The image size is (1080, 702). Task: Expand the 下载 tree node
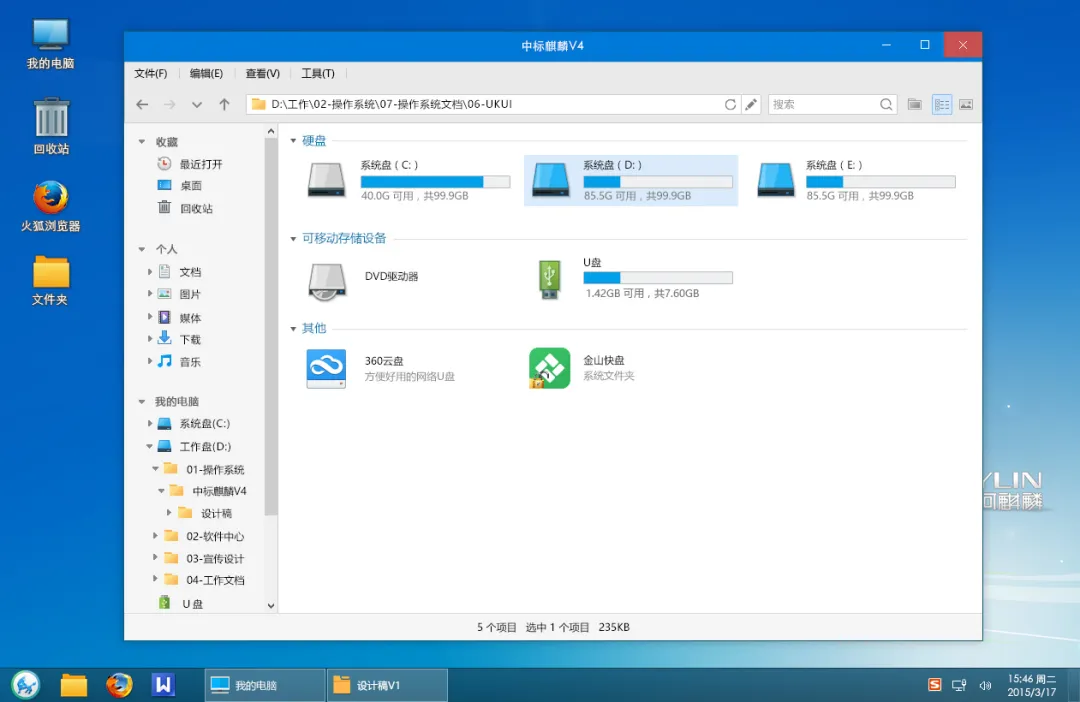point(149,339)
